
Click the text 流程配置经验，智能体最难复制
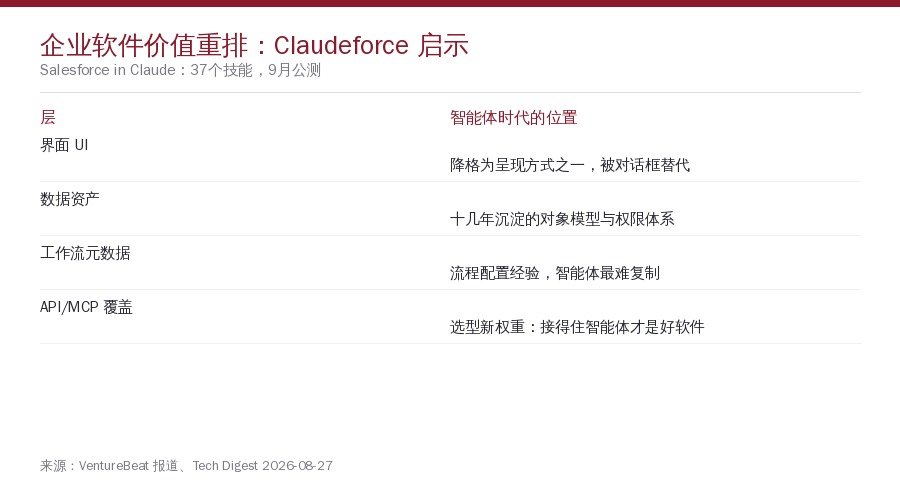(x=554, y=273)
